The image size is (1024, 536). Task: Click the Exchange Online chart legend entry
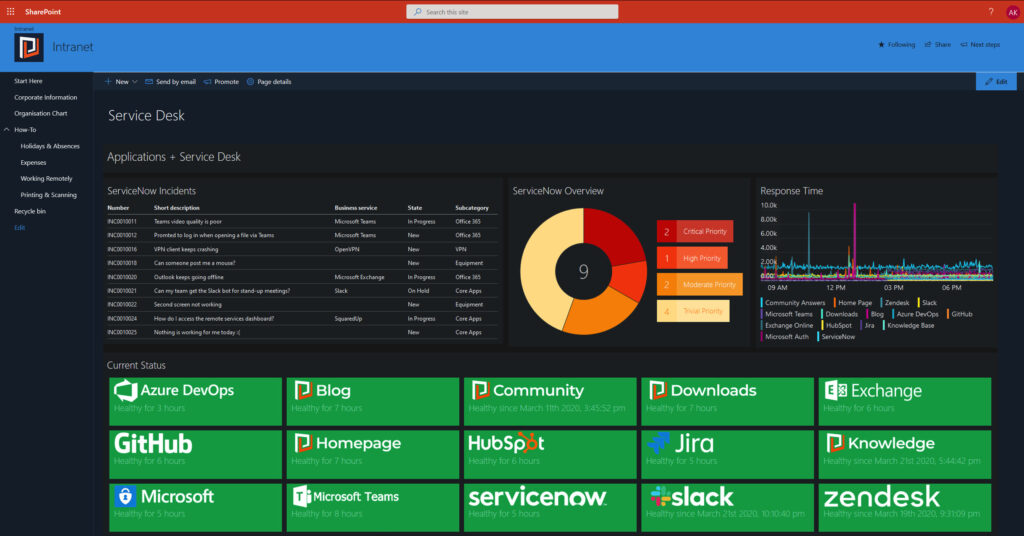pos(787,325)
